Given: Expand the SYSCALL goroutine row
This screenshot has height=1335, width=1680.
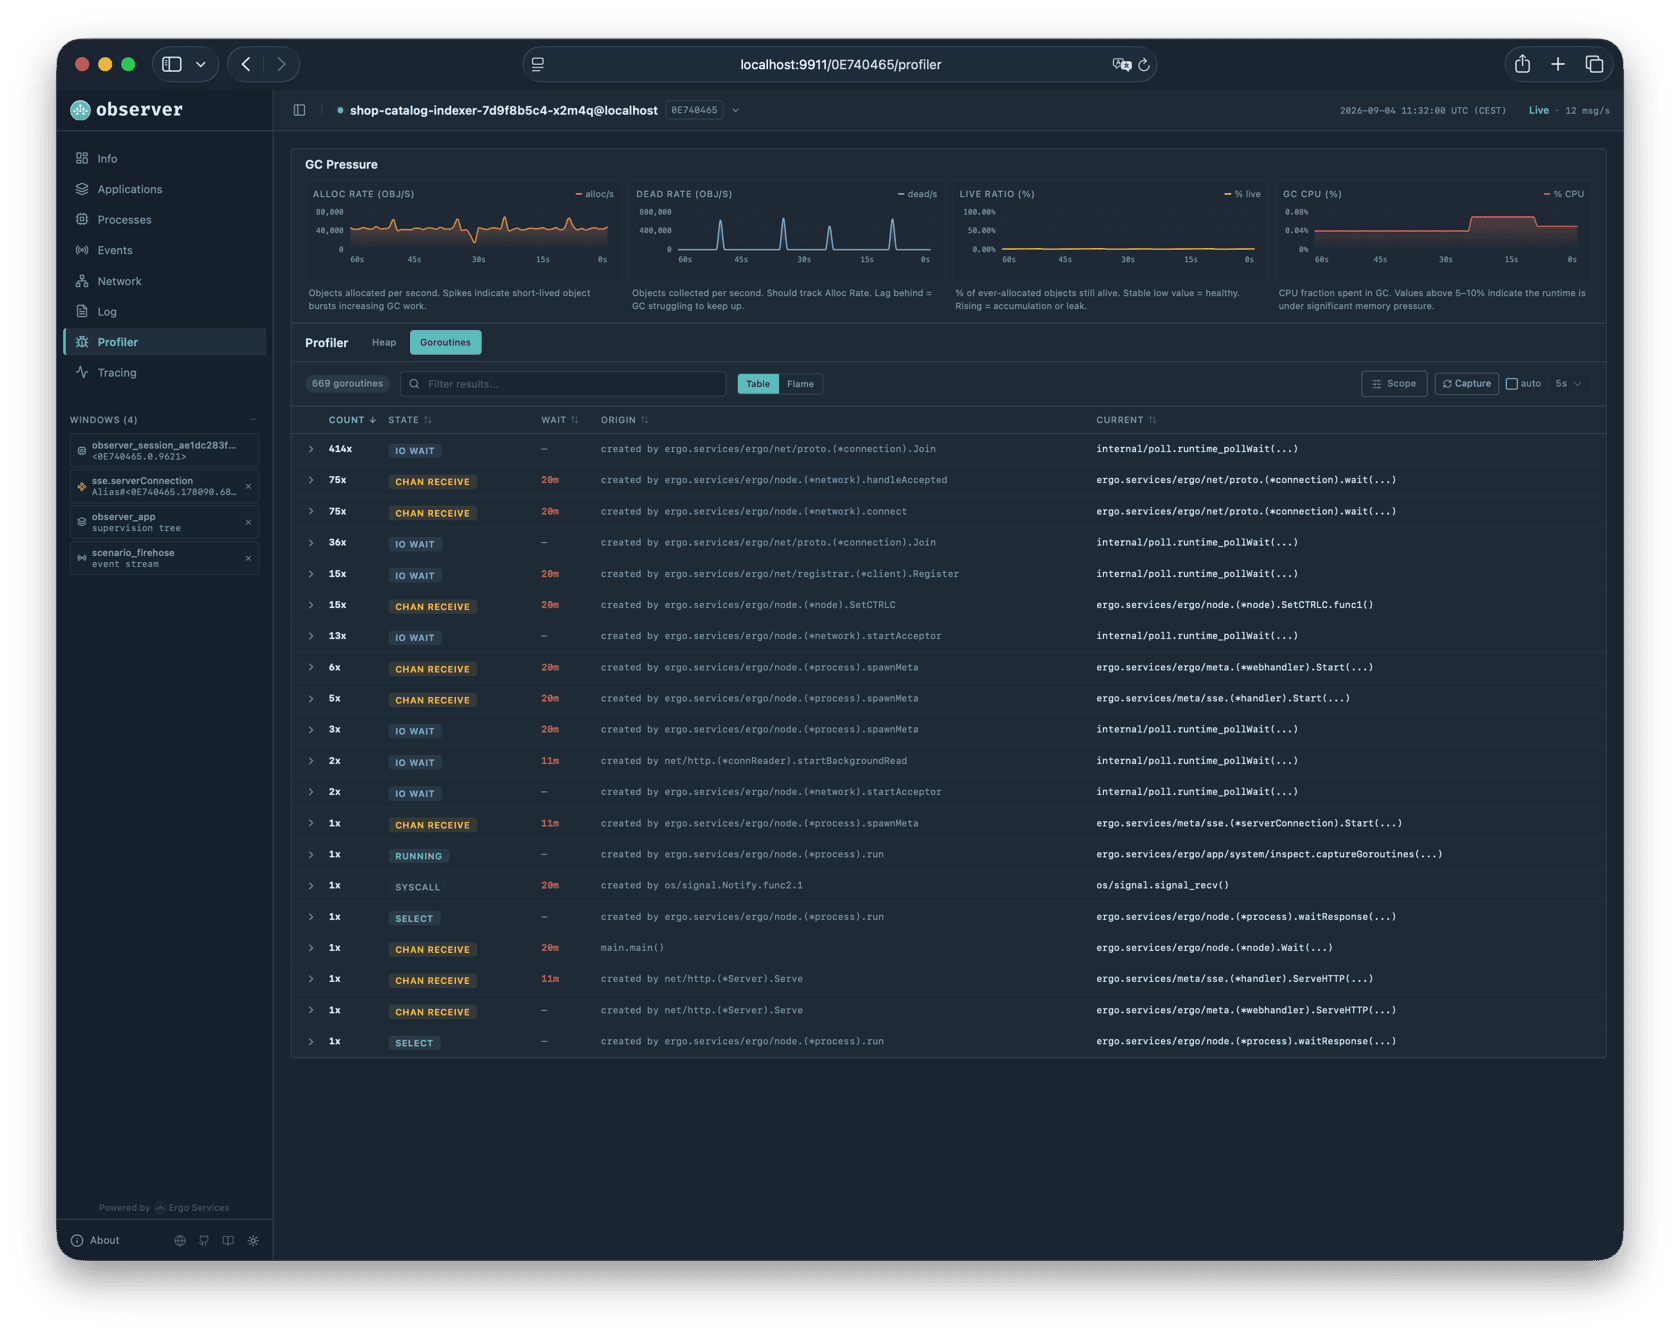Looking at the screenshot, I should click(x=311, y=886).
